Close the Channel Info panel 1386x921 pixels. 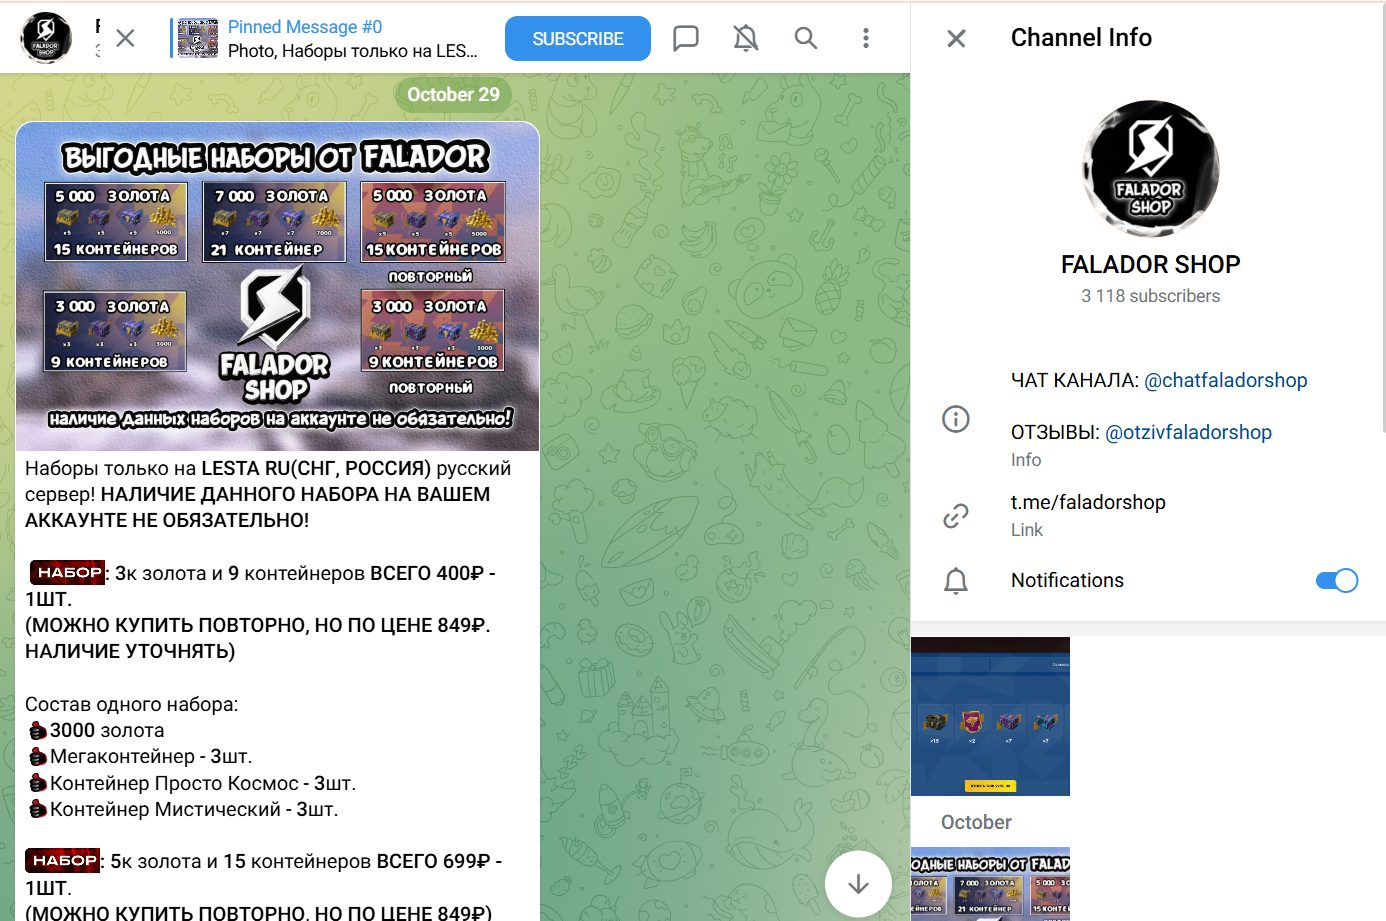[x=956, y=38]
